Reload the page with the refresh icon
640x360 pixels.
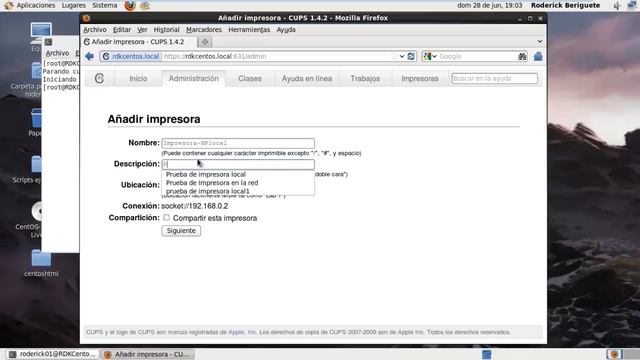411,56
